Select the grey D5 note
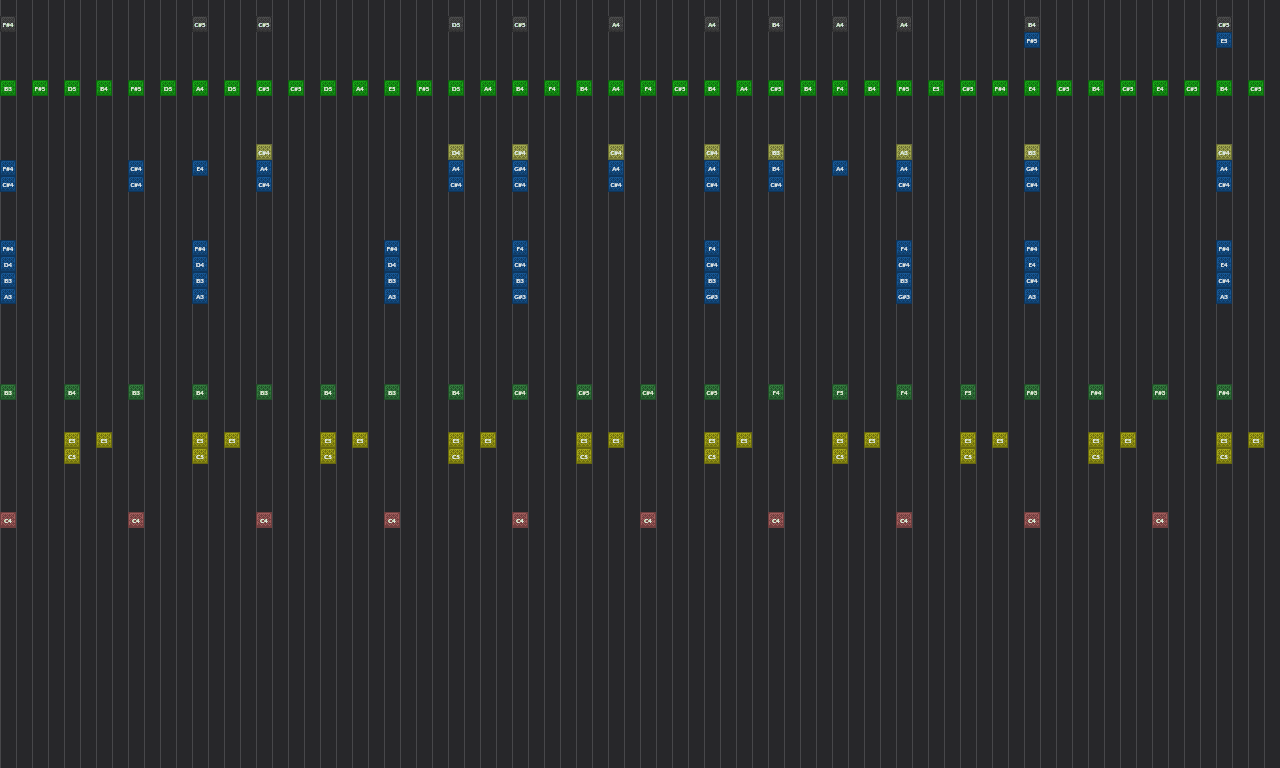Image resolution: width=1280 pixels, height=768 pixels. [456, 24]
